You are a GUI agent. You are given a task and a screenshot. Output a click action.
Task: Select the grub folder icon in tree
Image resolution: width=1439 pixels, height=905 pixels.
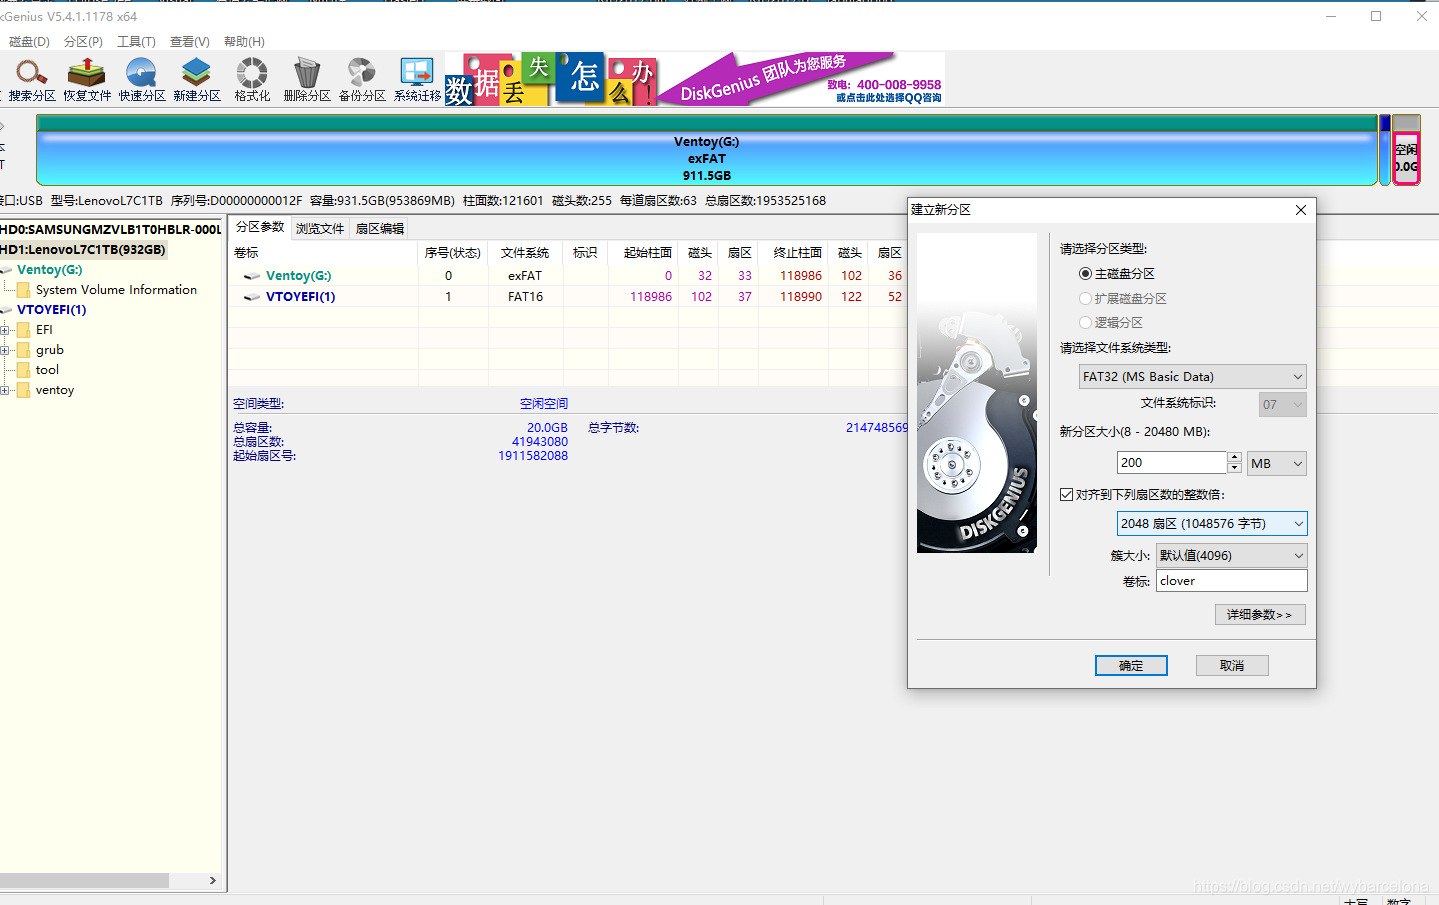click(x=24, y=350)
